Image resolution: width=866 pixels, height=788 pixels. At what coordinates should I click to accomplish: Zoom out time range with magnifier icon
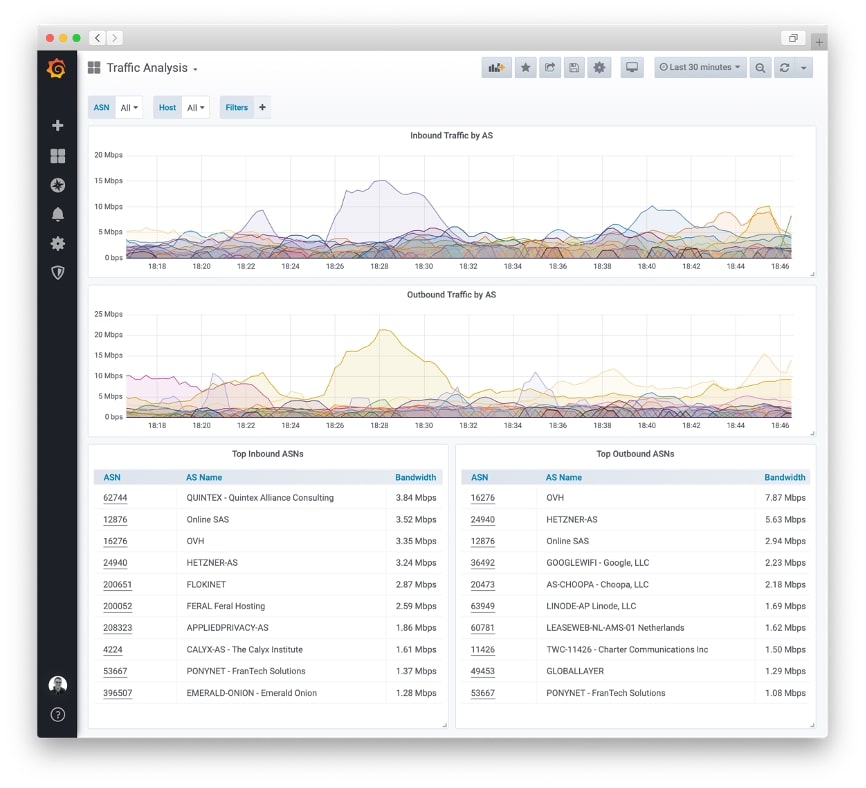(x=760, y=67)
